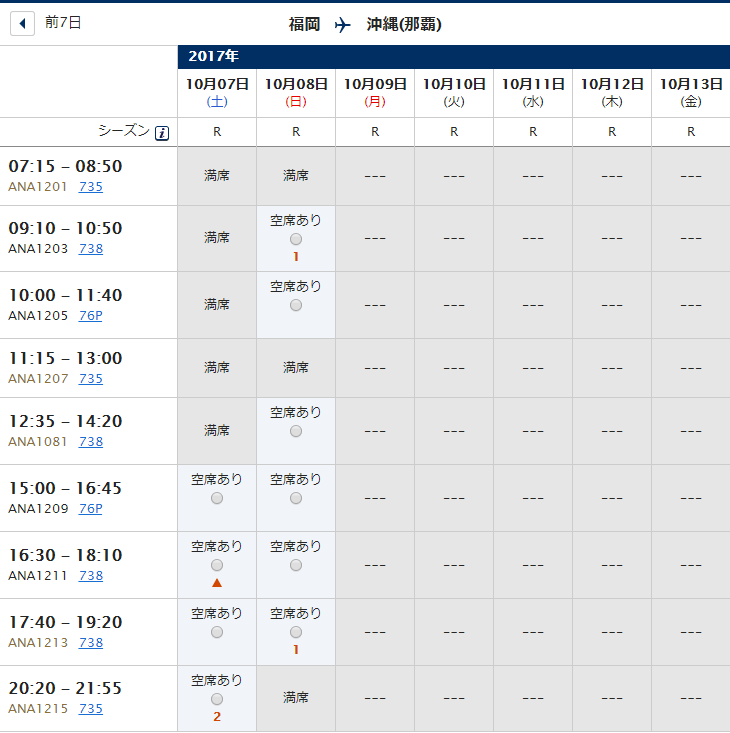Open the season info icon
730x733 pixels.
click(x=162, y=133)
